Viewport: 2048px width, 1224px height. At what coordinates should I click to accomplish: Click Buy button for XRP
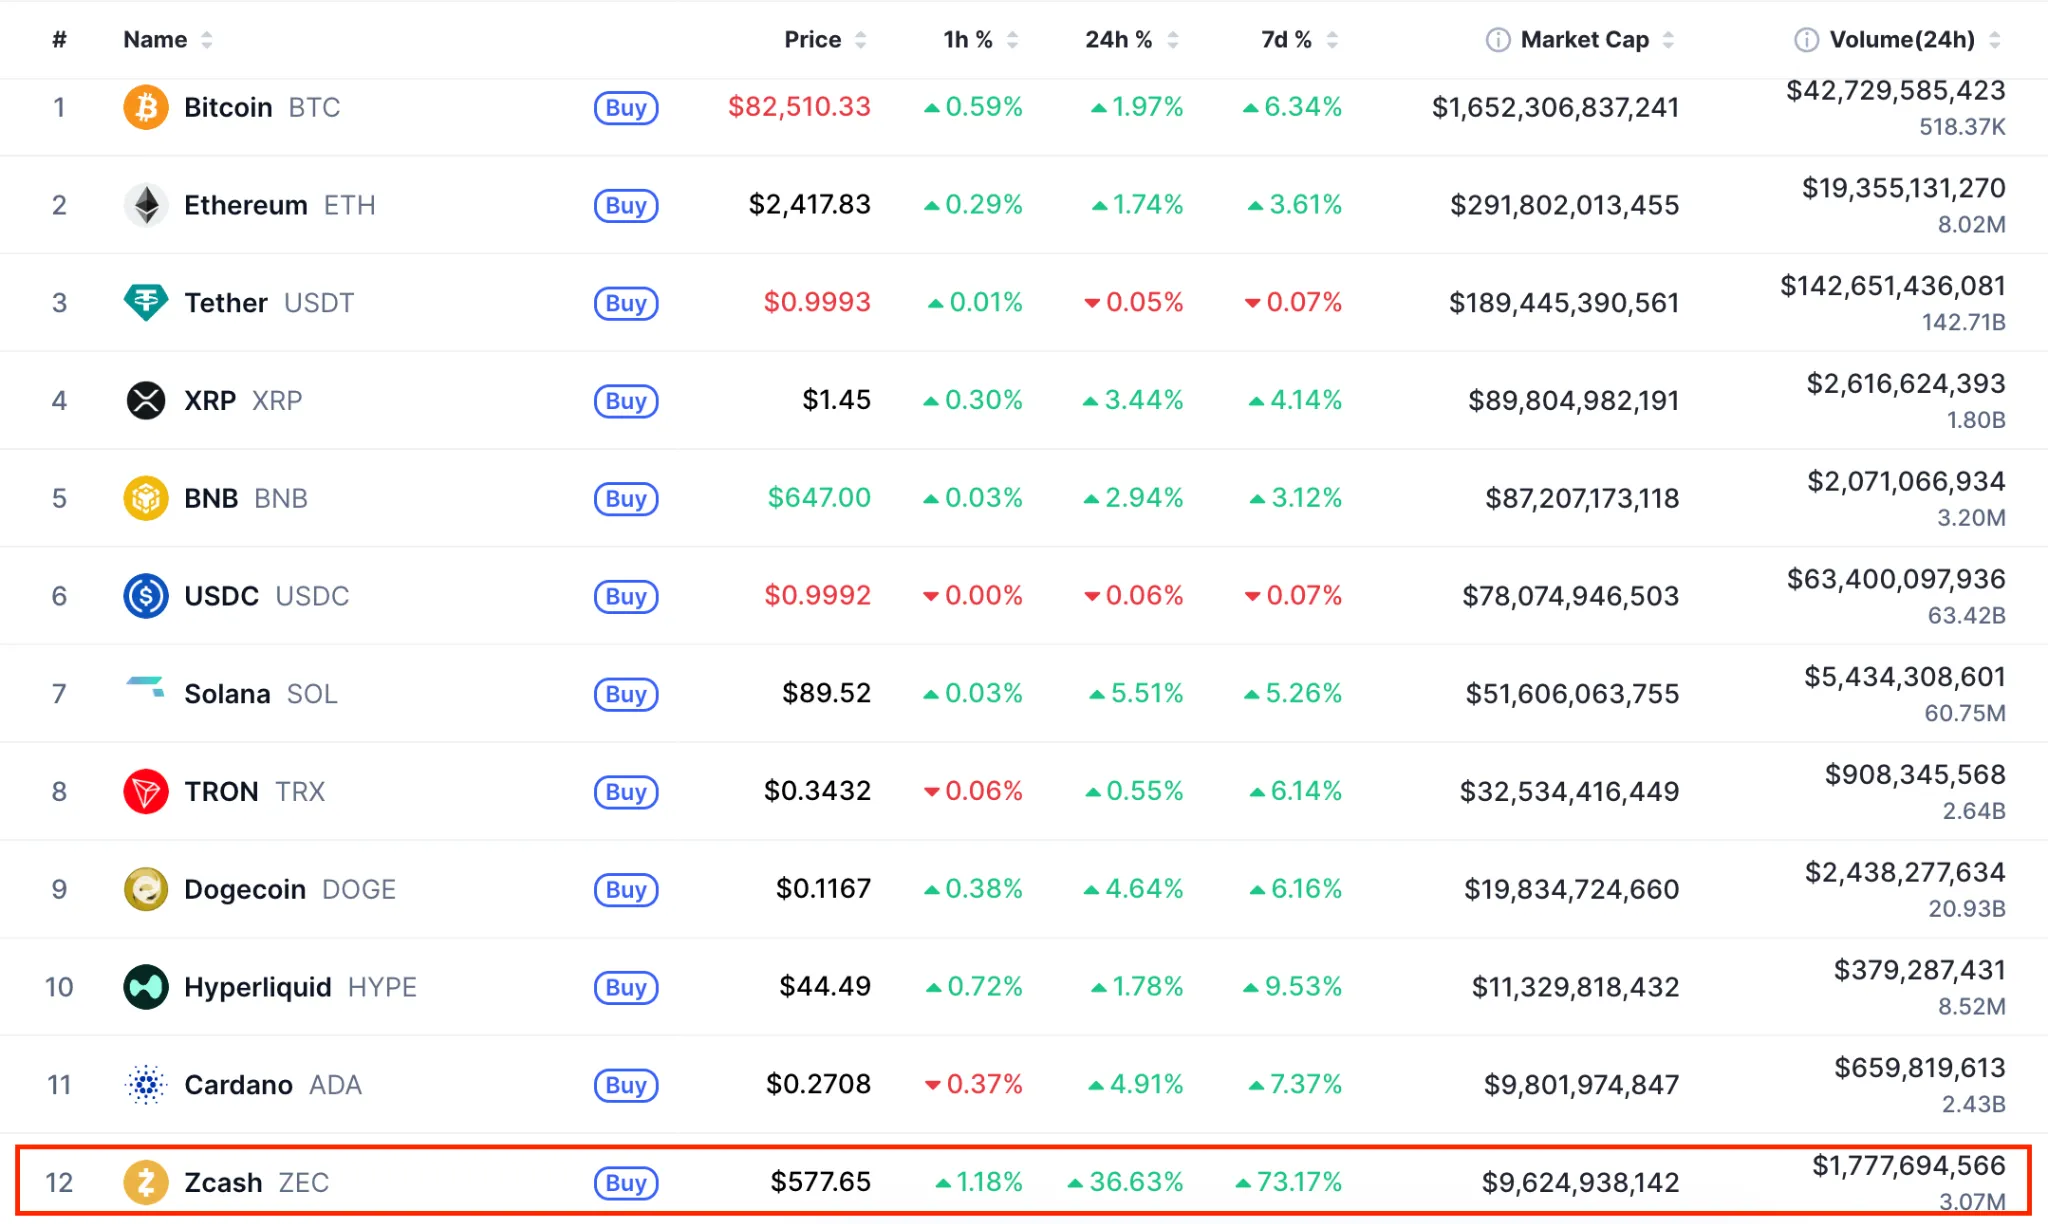[626, 401]
